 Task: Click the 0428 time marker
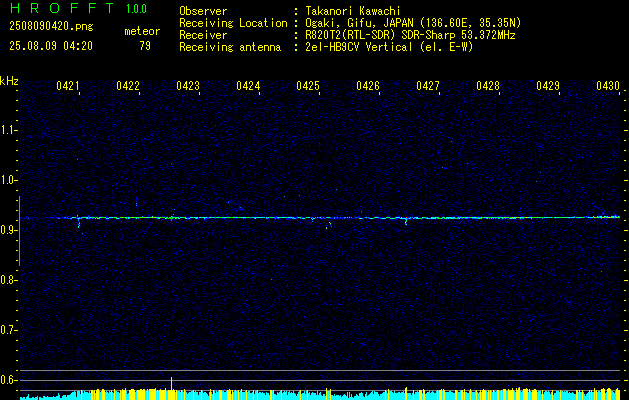tap(488, 85)
